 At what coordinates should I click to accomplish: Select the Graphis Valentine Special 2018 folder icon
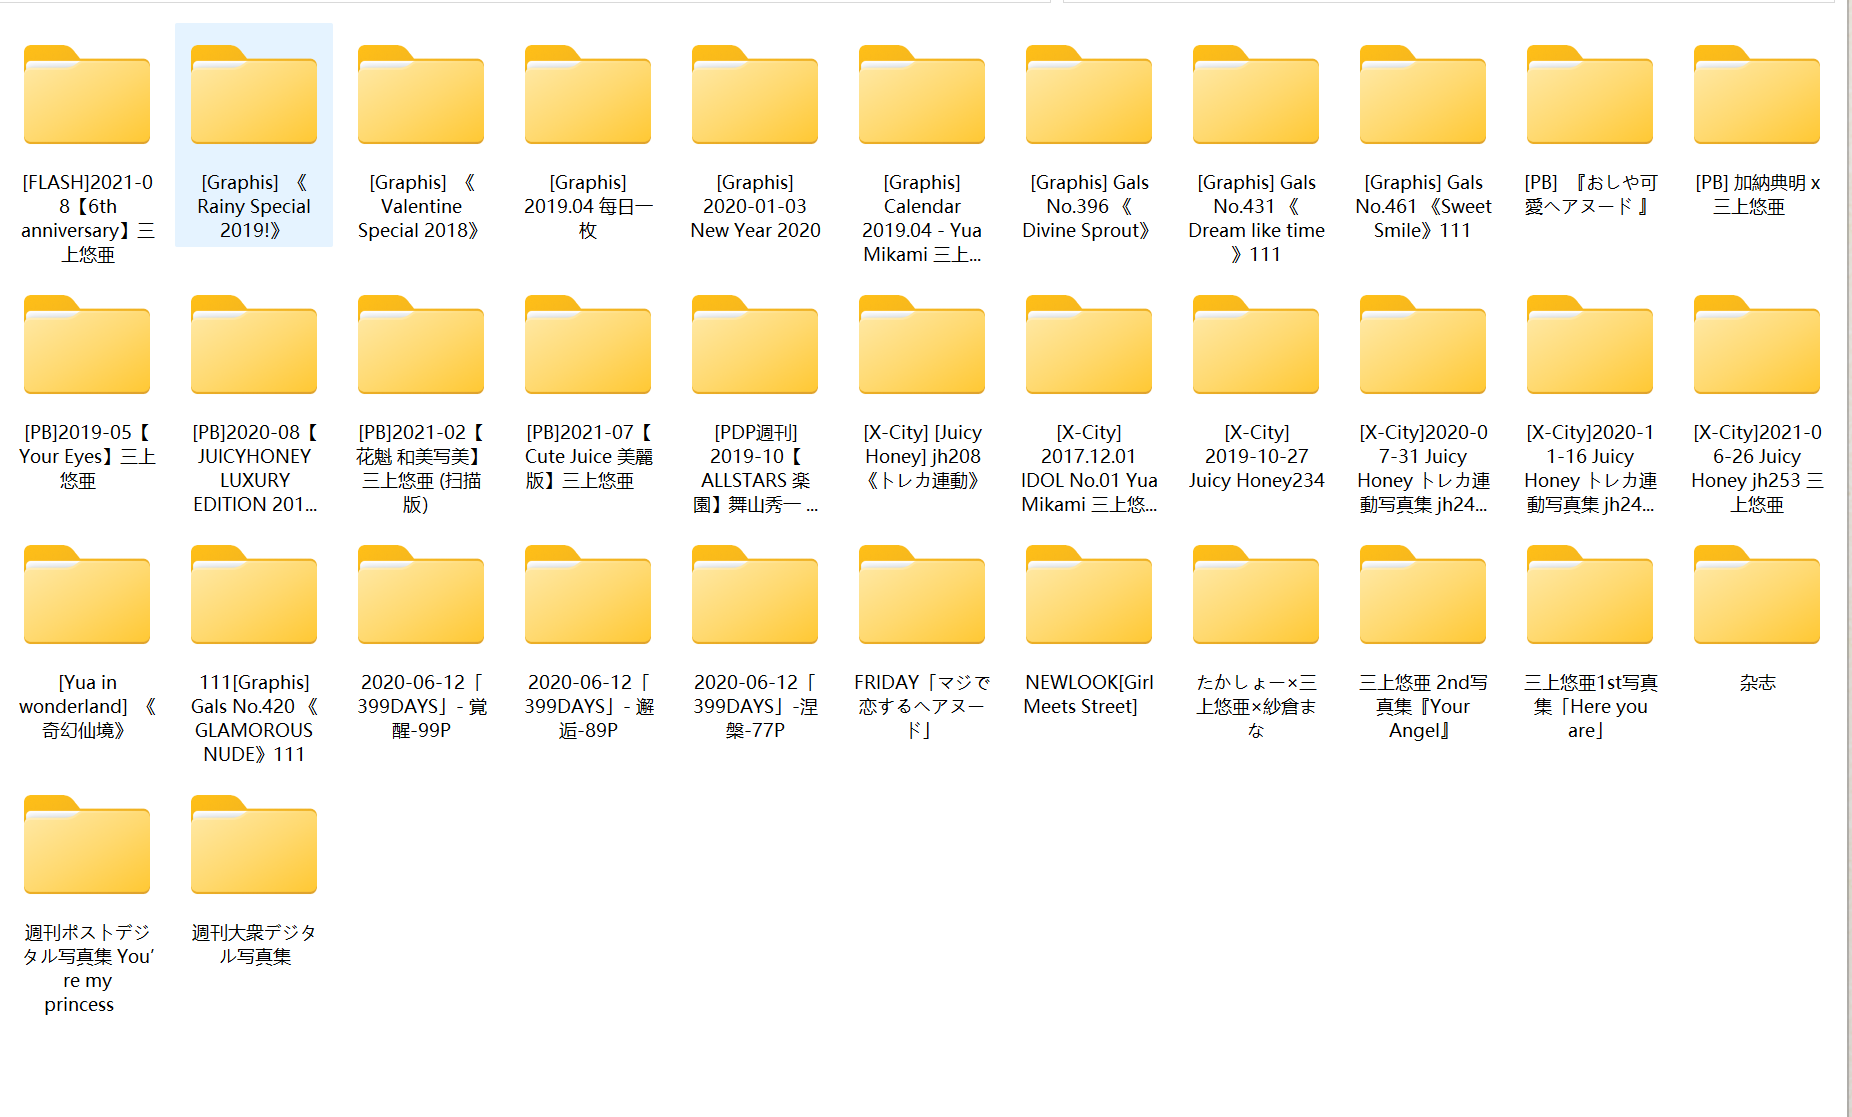(x=421, y=95)
